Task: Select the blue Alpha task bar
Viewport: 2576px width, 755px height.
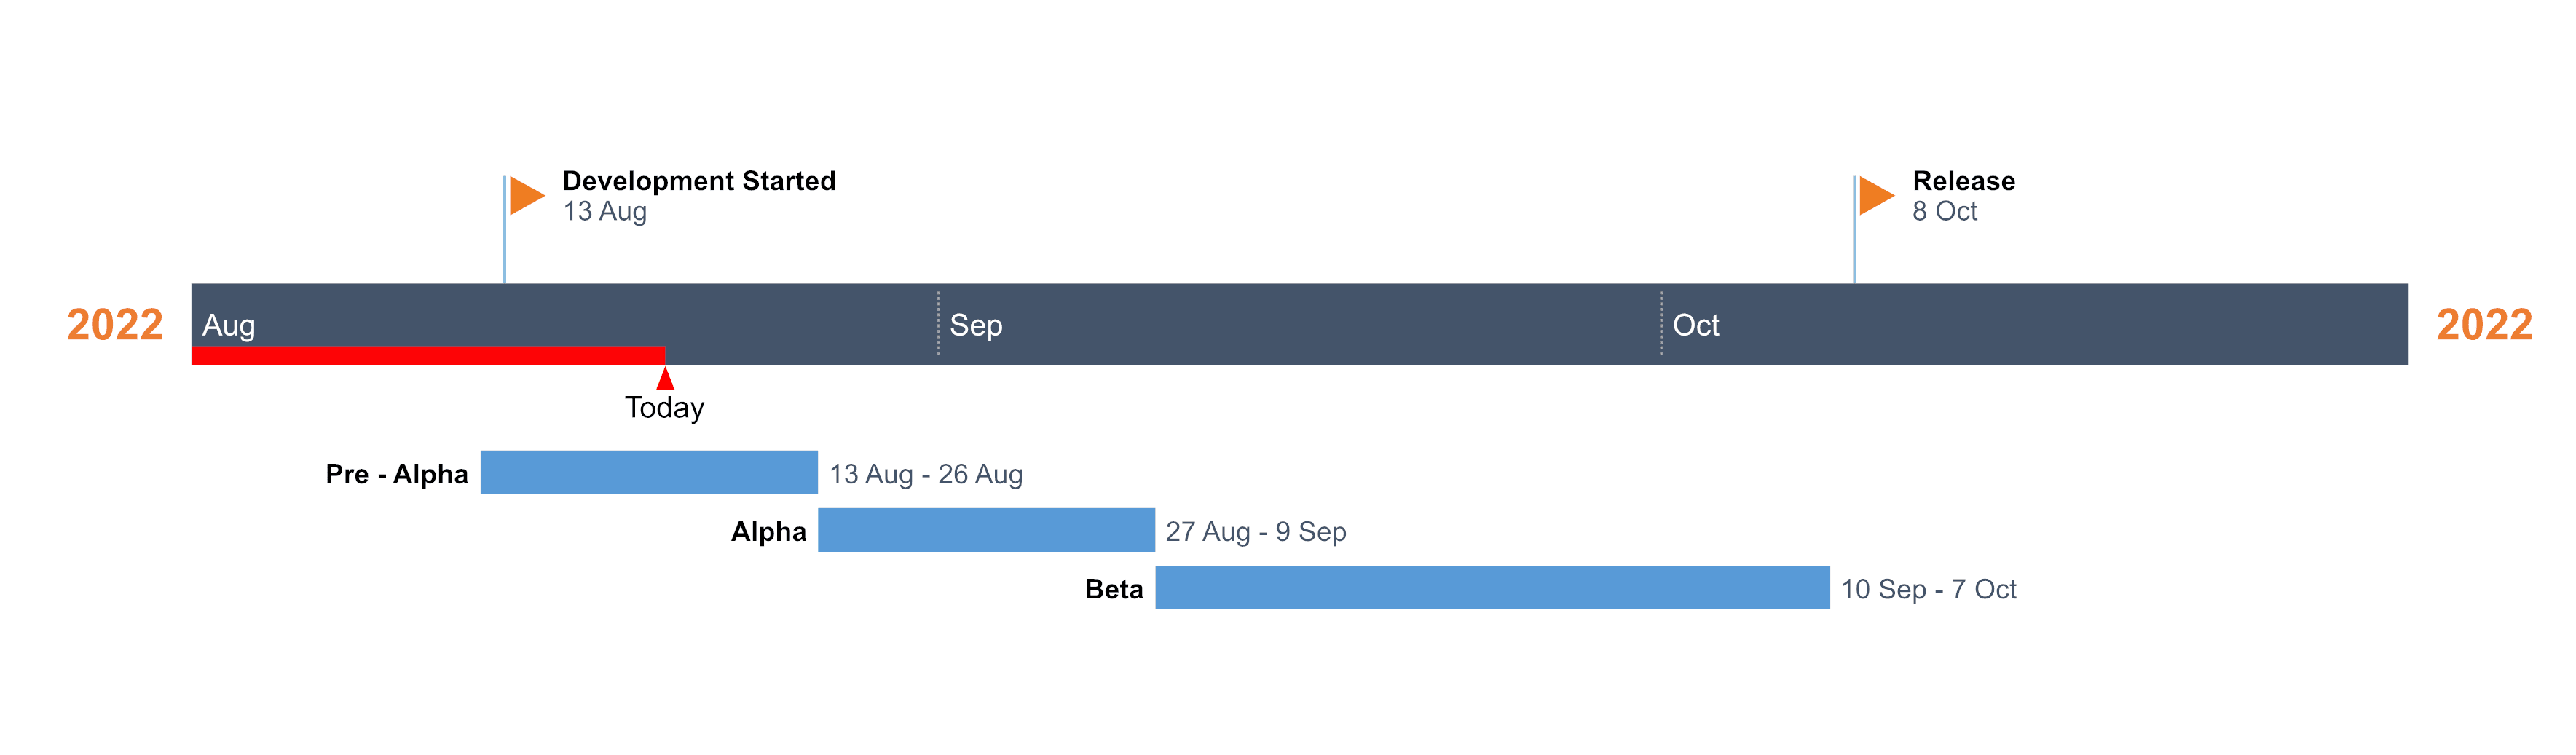Action: coord(986,530)
